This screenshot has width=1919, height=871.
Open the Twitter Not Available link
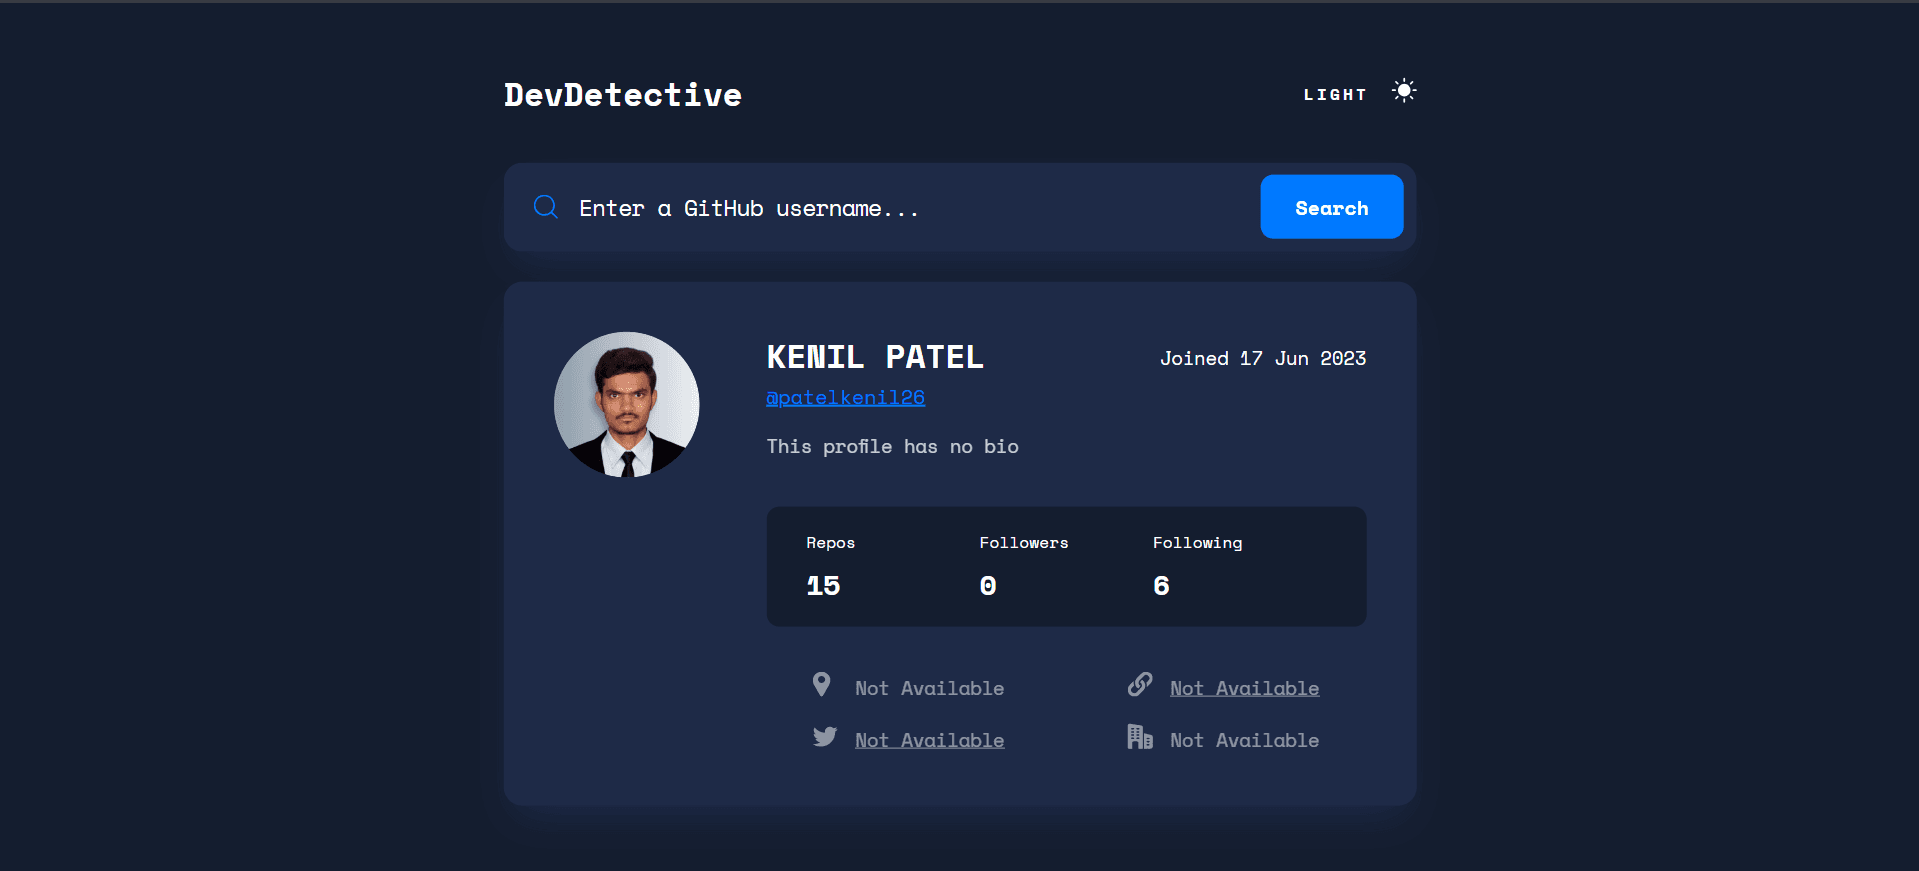[929, 740]
